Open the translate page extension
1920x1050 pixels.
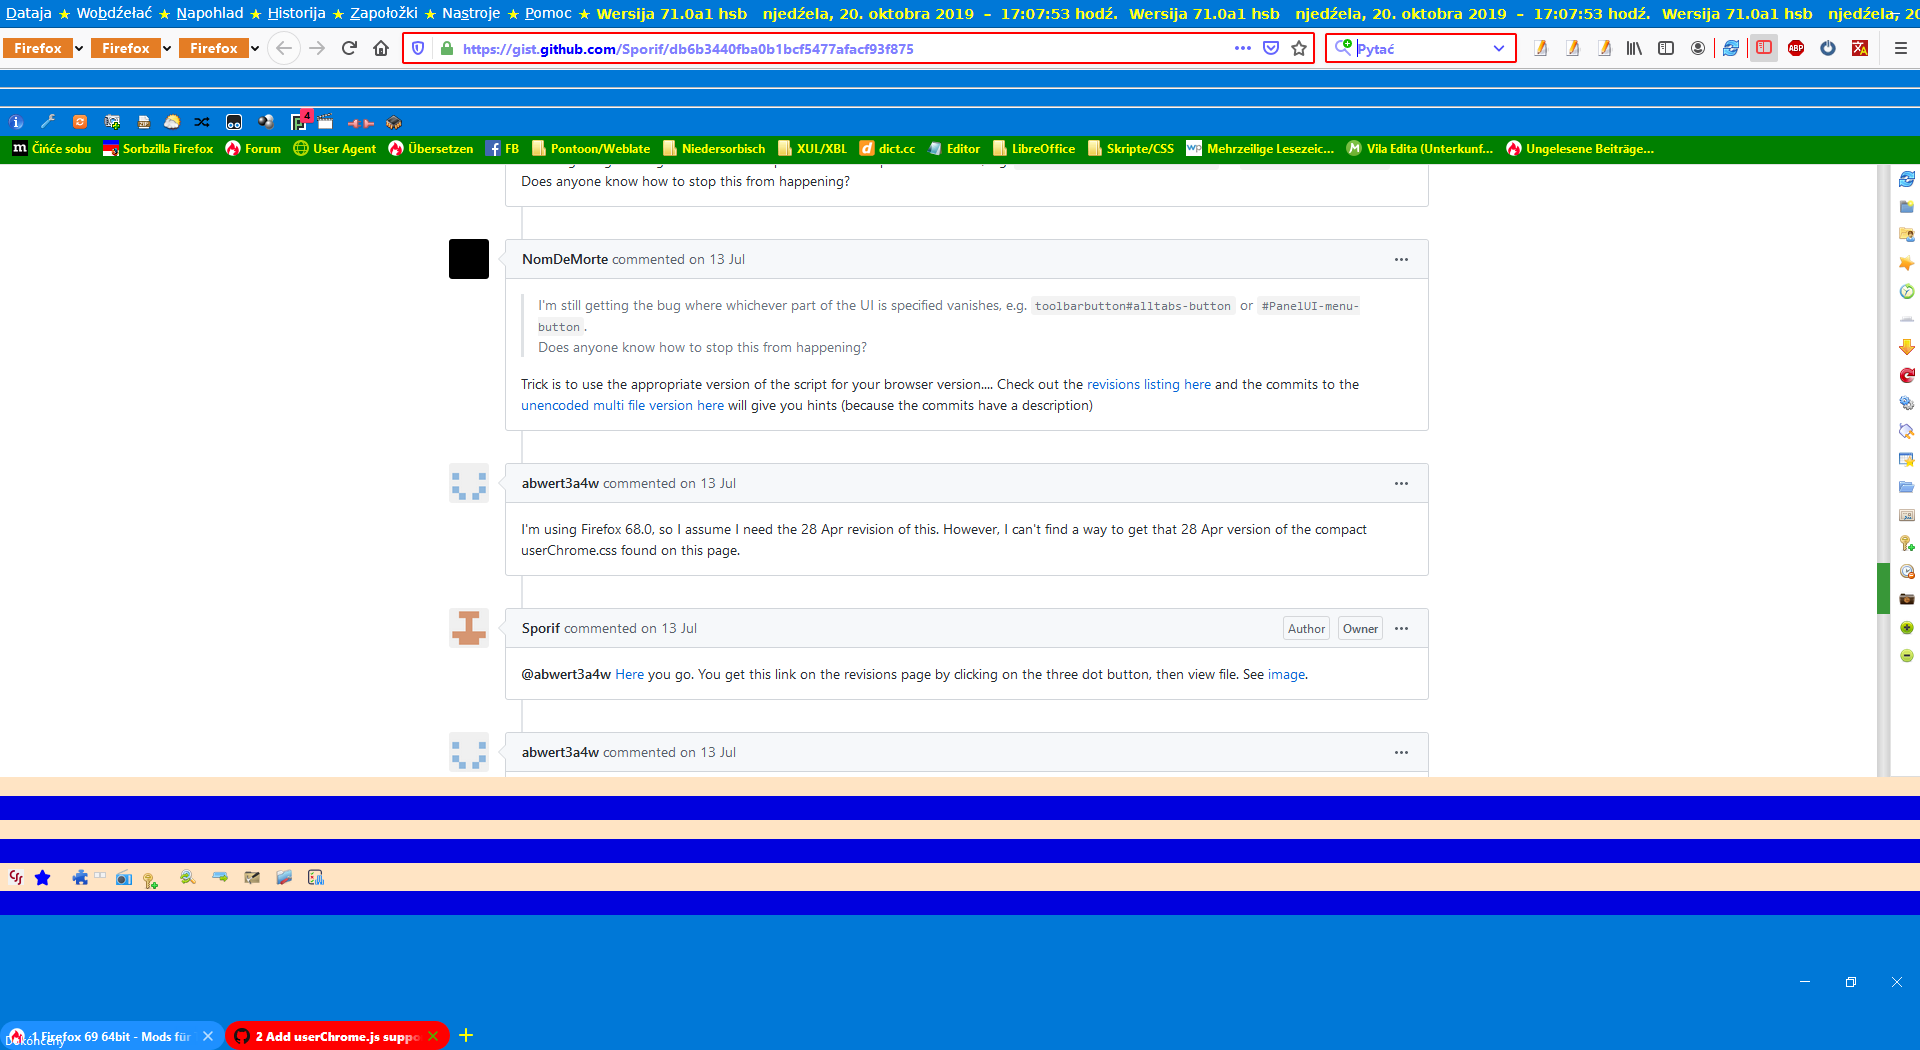coord(1860,48)
